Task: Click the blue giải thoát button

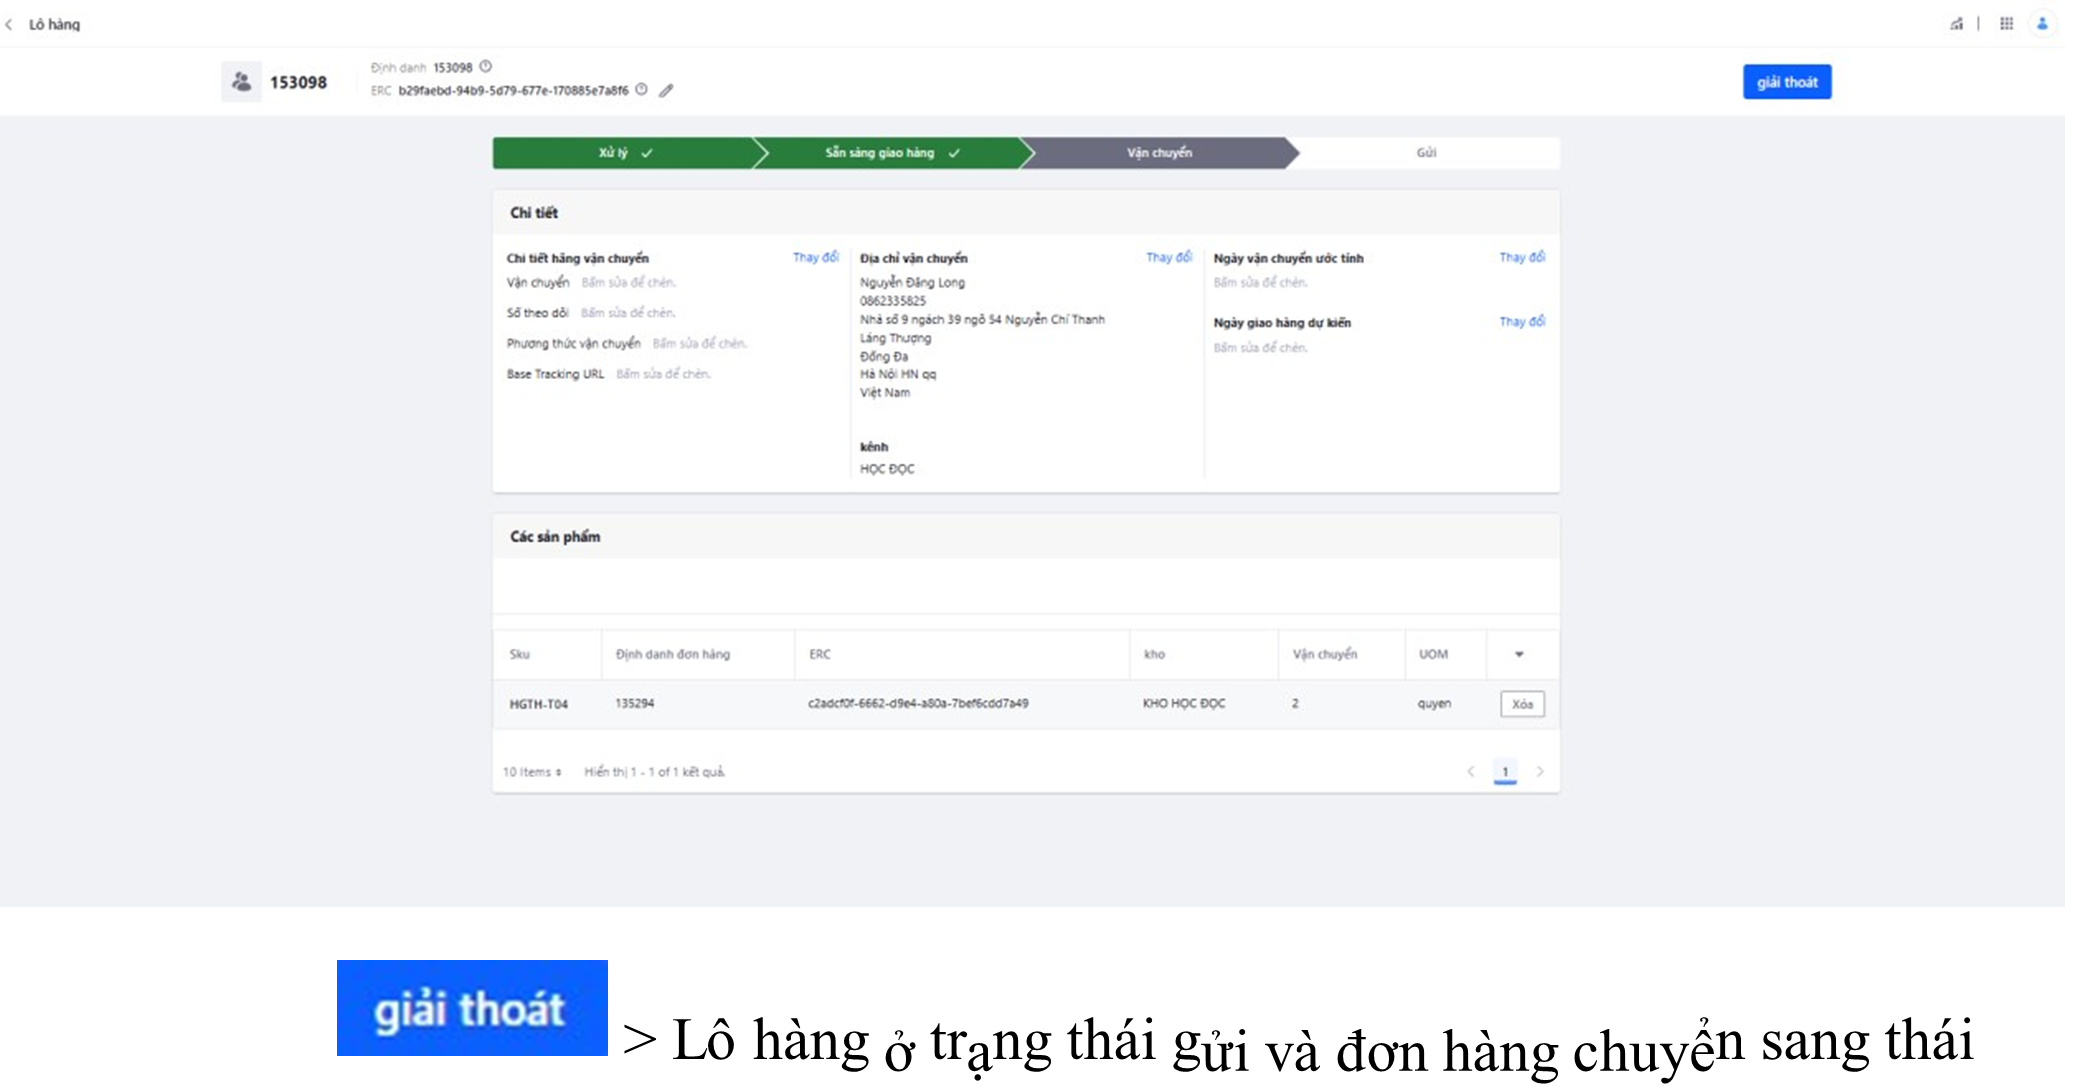Action: (x=1787, y=82)
